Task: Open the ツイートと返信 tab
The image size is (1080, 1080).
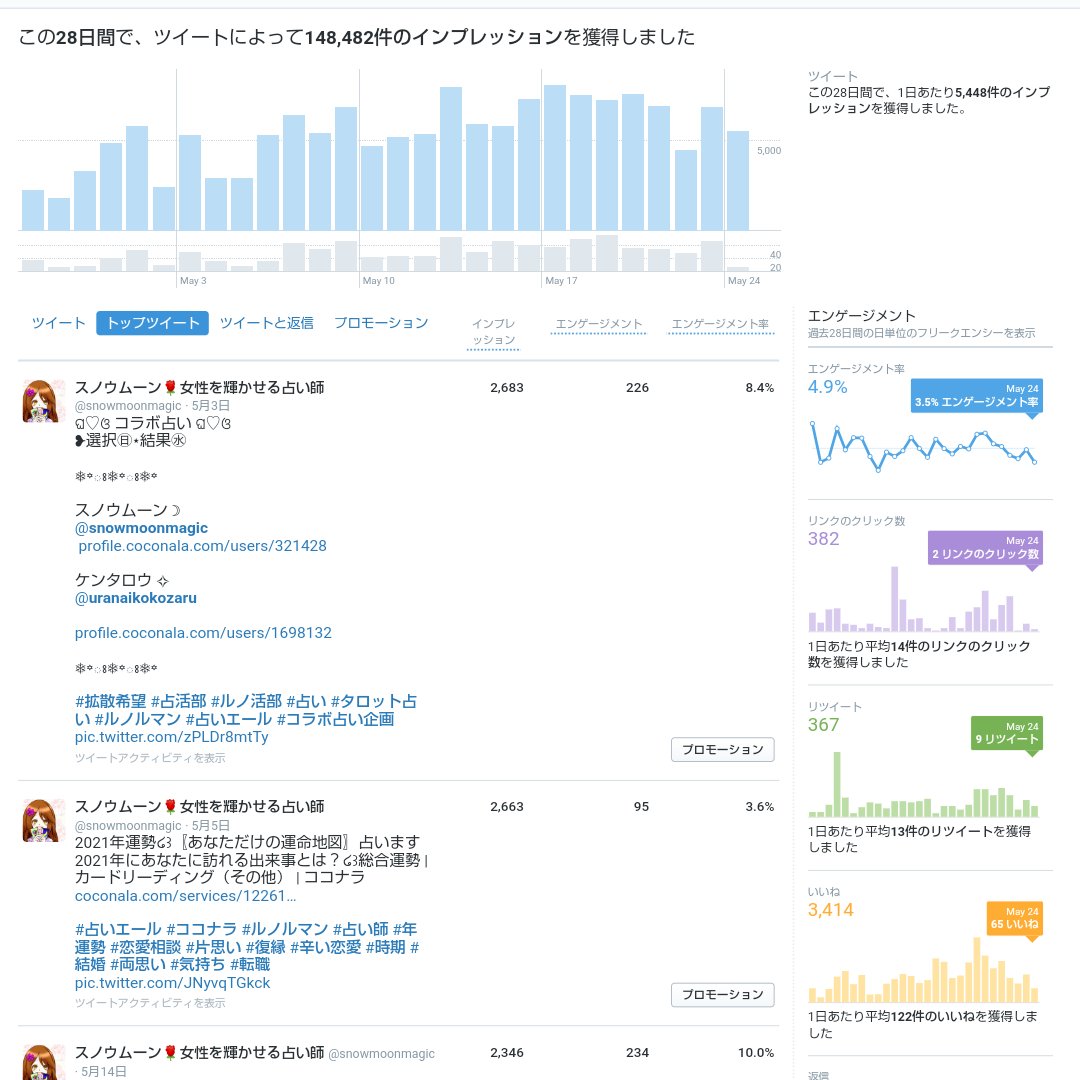Action: [x=270, y=323]
